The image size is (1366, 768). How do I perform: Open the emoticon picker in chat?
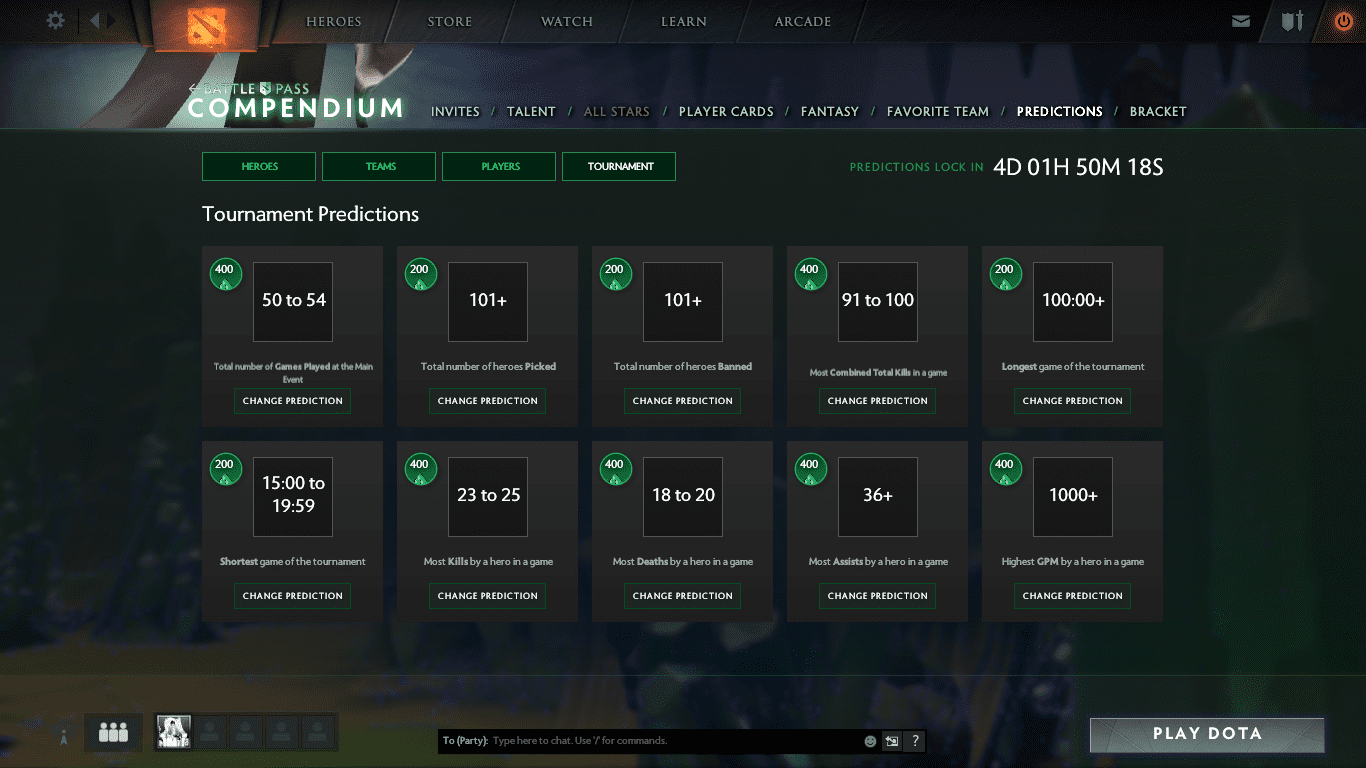[x=870, y=741]
